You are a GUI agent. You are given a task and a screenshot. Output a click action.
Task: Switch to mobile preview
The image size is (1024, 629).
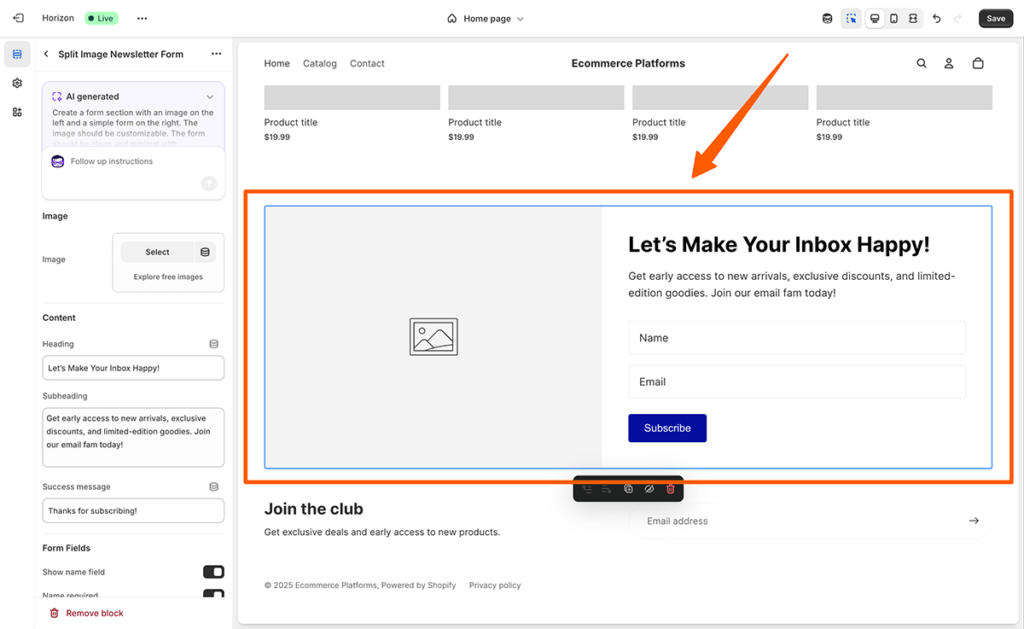click(894, 18)
